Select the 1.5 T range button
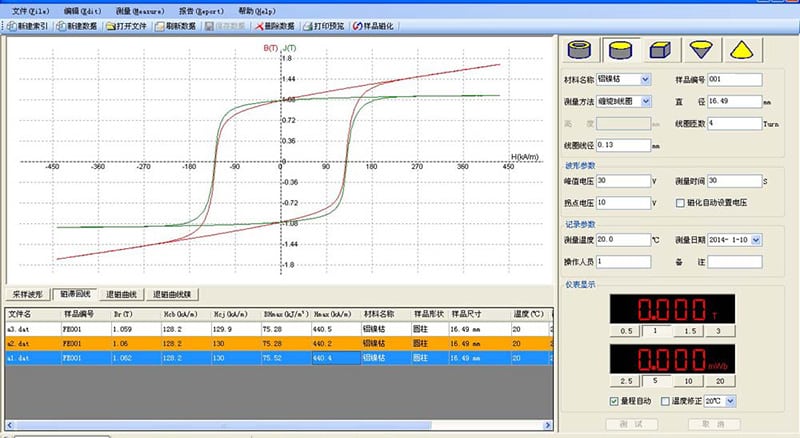This screenshot has width=800, height=438. (x=690, y=331)
